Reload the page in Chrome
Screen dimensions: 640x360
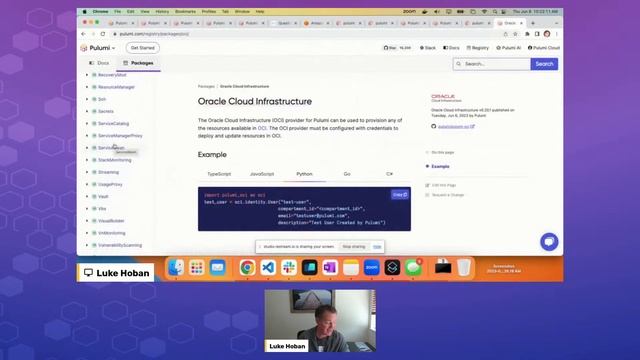(x=103, y=34)
